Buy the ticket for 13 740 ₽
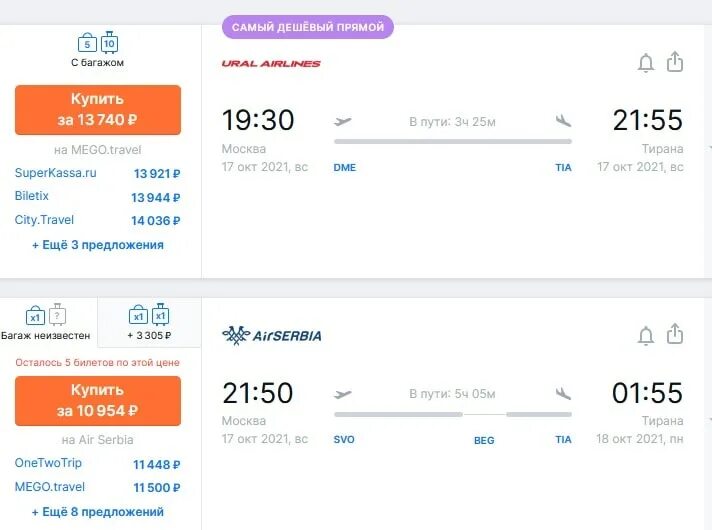 [x=98, y=110]
